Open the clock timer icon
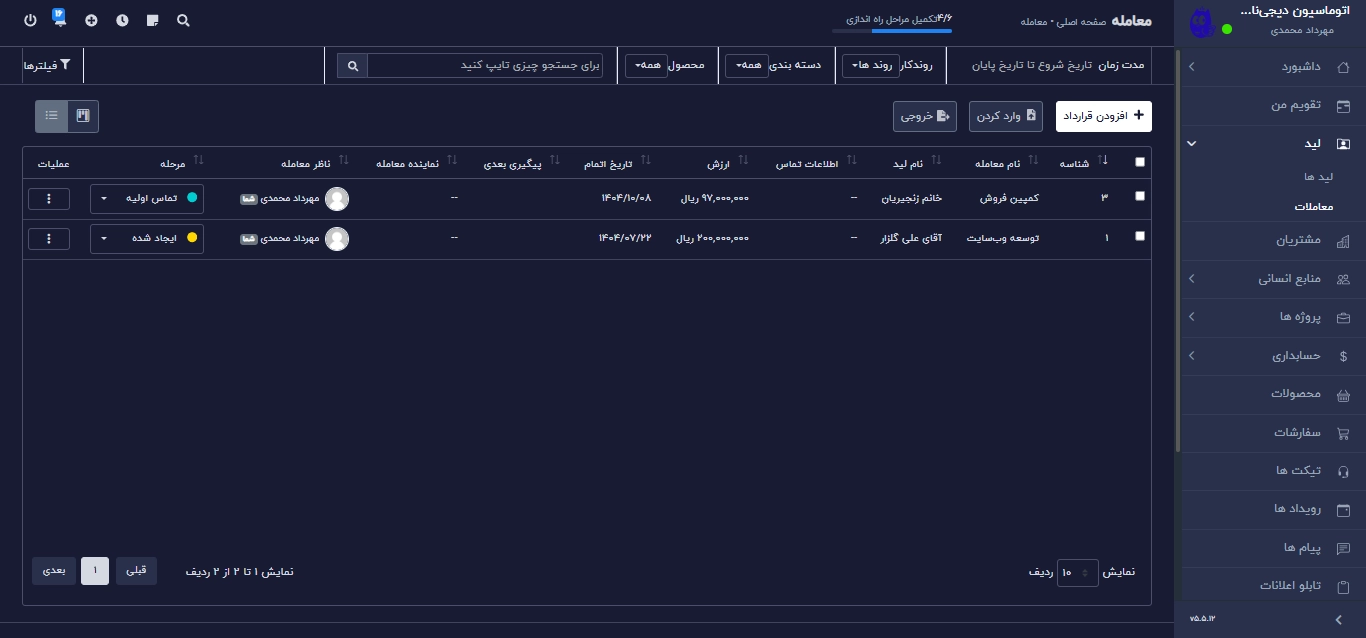Image resolution: width=1366 pixels, height=638 pixels. pos(122,20)
